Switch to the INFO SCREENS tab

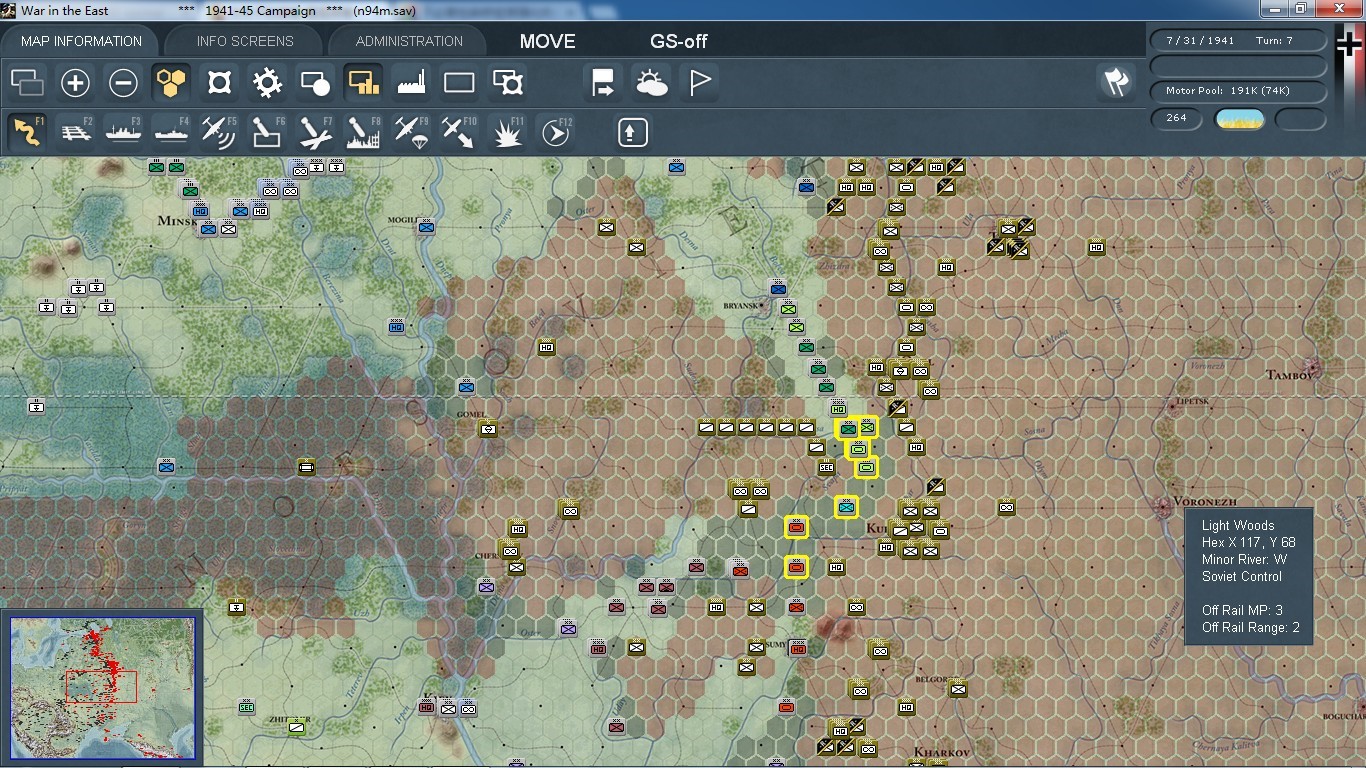(x=245, y=41)
